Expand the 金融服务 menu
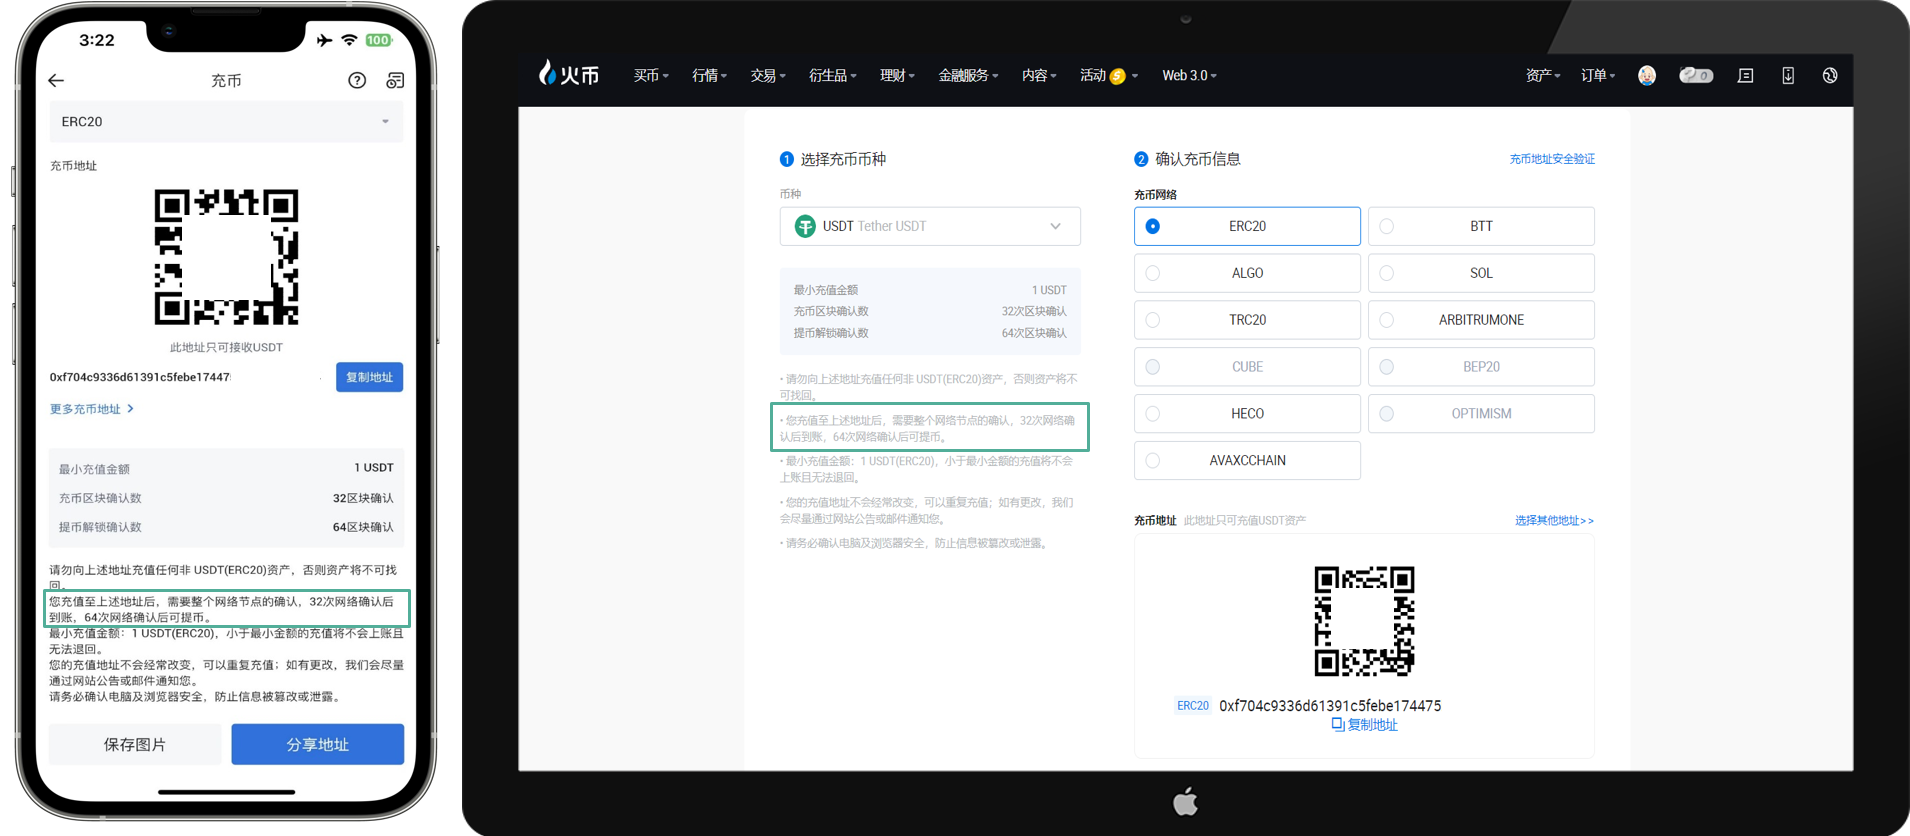This screenshot has height=836, width=1910. (x=968, y=76)
